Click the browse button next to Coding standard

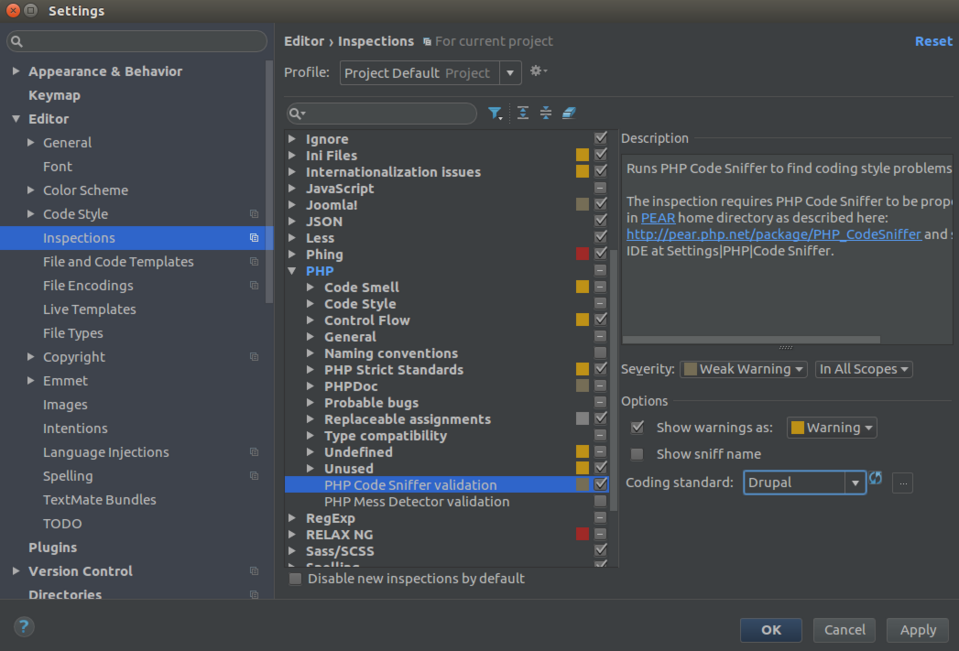coord(902,482)
